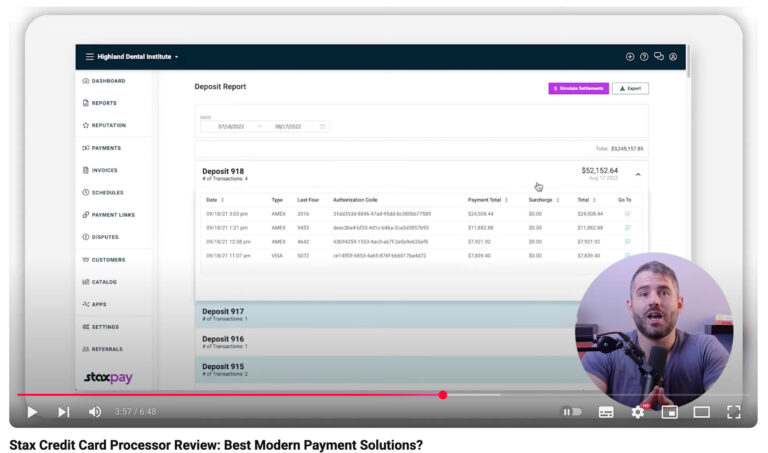Click the date cell 09/18/21 1:21 pm
The image size is (768, 453).
(x=227, y=228)
